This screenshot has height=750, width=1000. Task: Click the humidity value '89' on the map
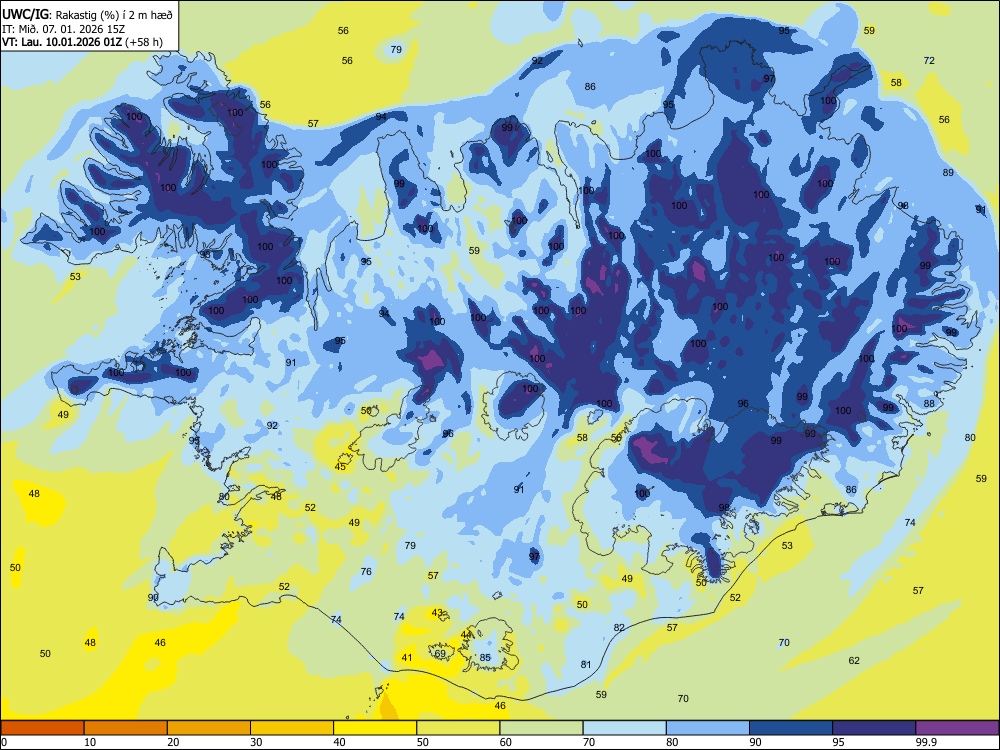coord(948,172)
